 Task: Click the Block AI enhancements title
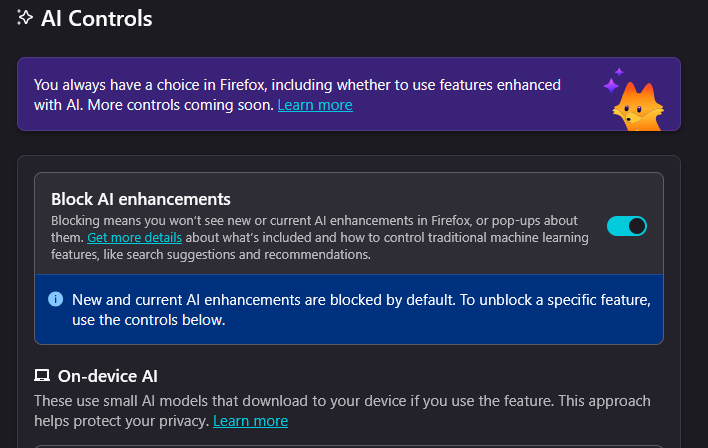141,199
